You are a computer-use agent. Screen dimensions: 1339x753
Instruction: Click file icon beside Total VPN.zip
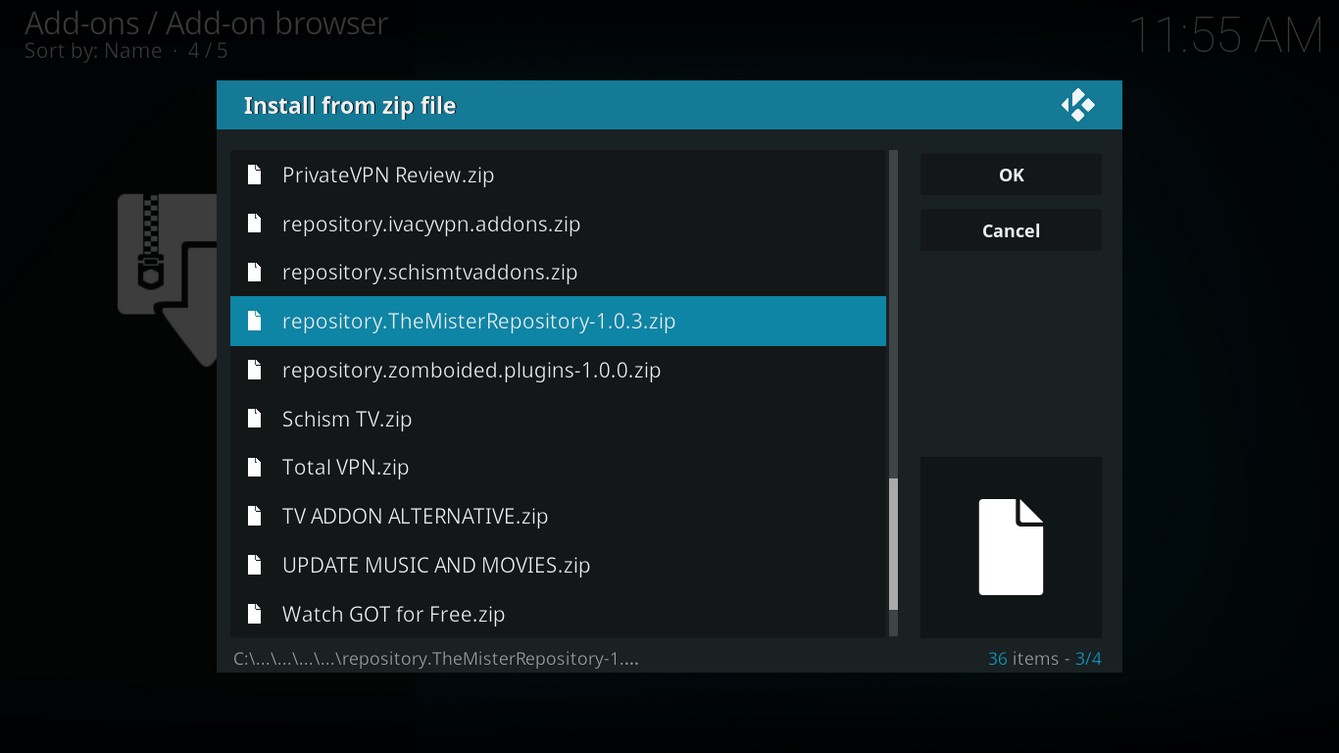pyautogui.click(x=254, y=467)
